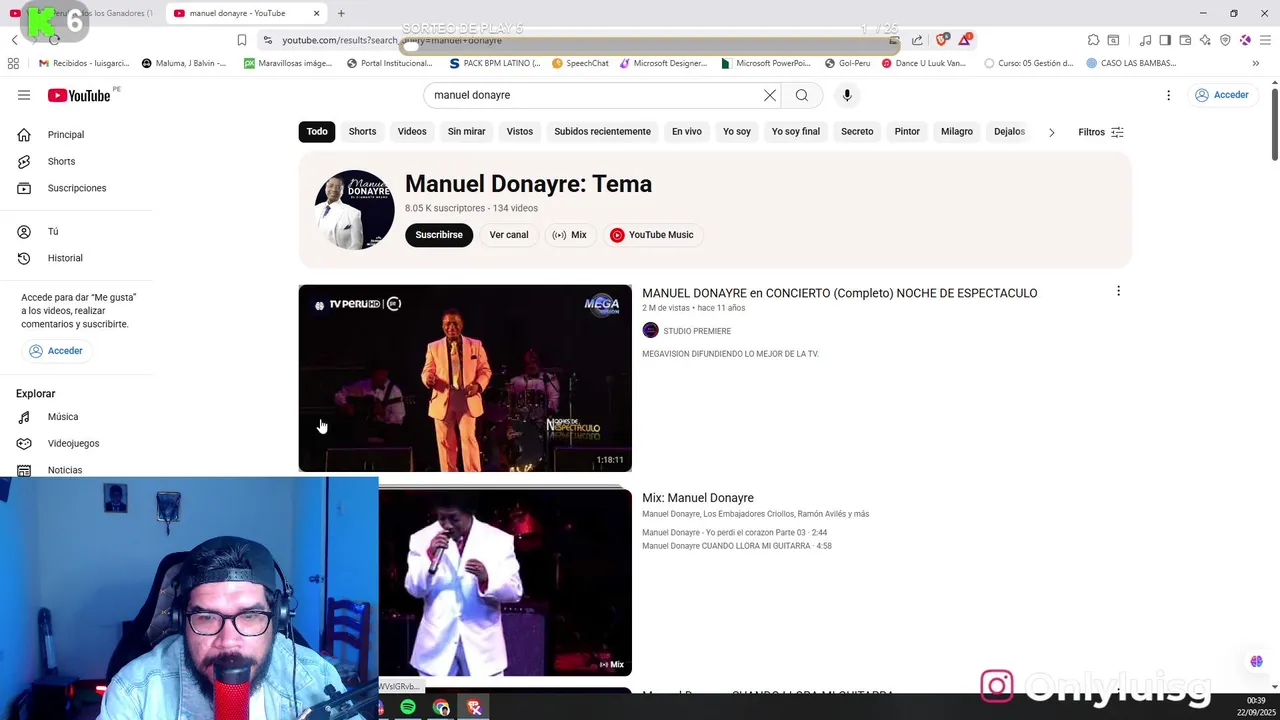Viewport: 1280px width, 720px height.
Task: Open the concert video thumbnail
Action: (465, 378)
